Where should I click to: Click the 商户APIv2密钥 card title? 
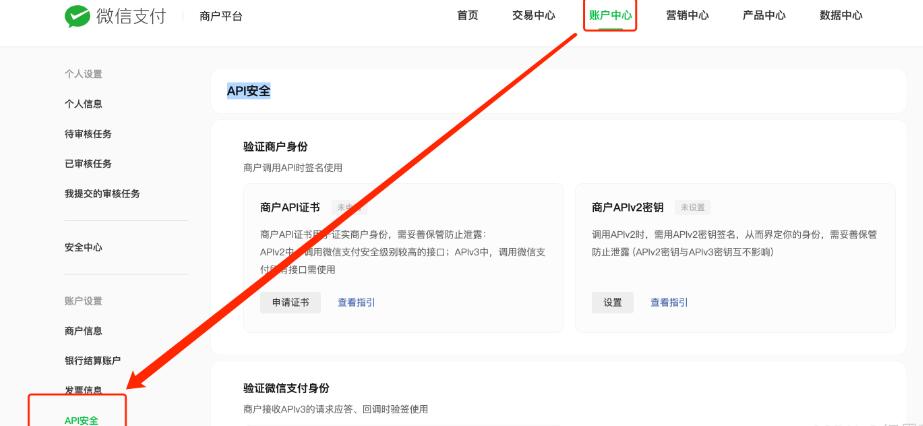coord(627,207)
